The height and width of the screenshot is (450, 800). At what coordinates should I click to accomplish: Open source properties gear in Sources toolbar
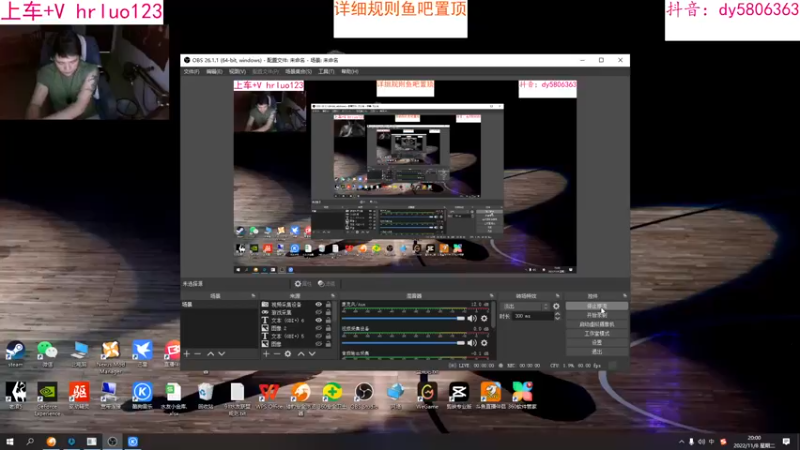coord(288,354)
